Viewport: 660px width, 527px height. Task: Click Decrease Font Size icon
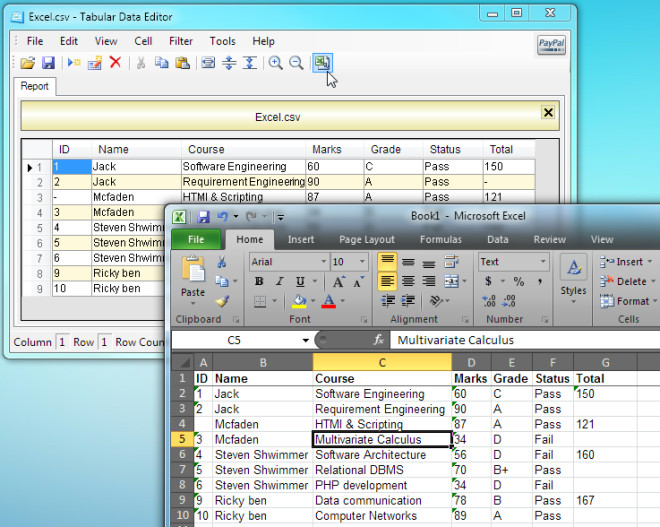coord(359,281)
